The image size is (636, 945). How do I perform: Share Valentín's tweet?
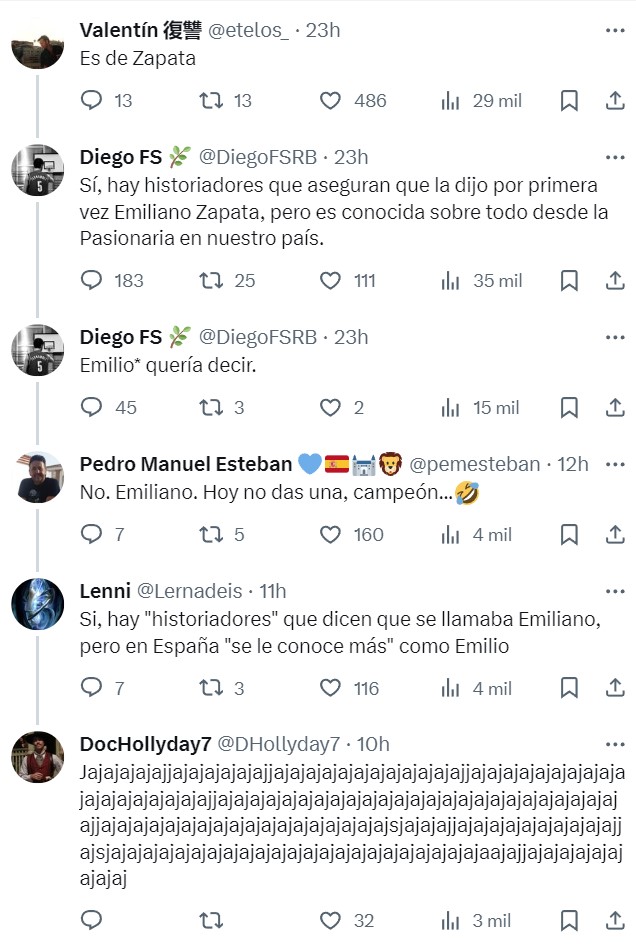tap(613, 100)
